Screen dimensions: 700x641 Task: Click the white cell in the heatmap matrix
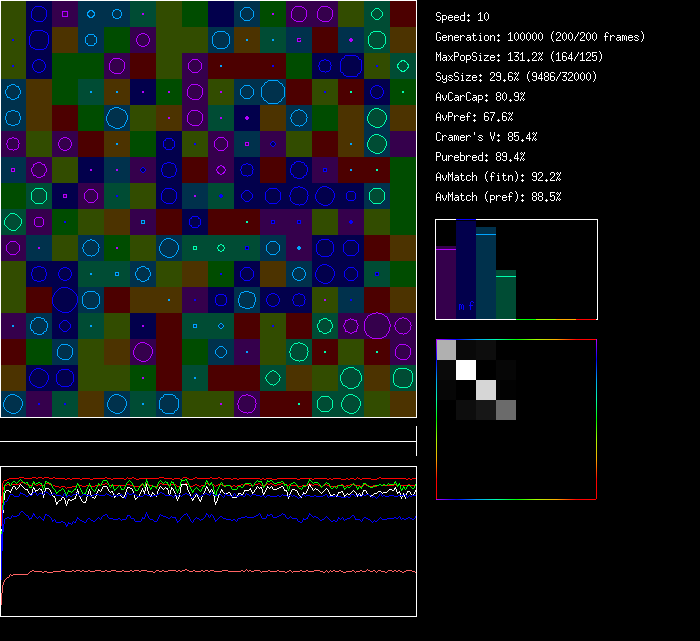pos(466,370)
